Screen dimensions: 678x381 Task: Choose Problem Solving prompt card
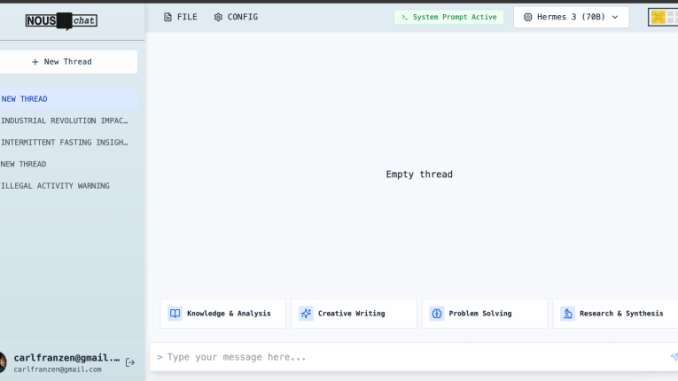[485, 314]
